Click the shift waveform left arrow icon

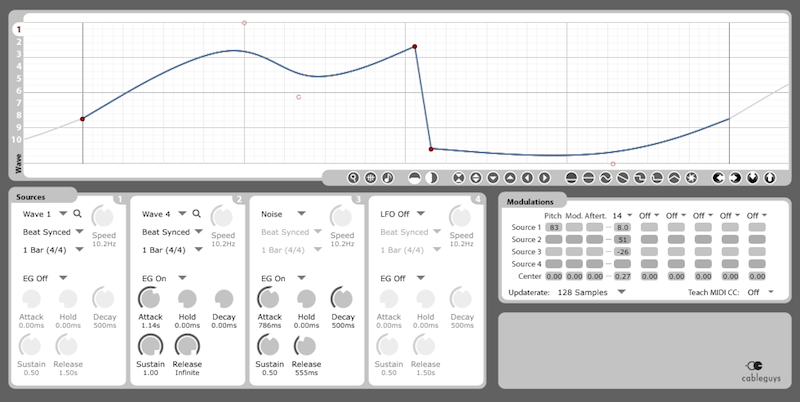click(x=527, y=178)
